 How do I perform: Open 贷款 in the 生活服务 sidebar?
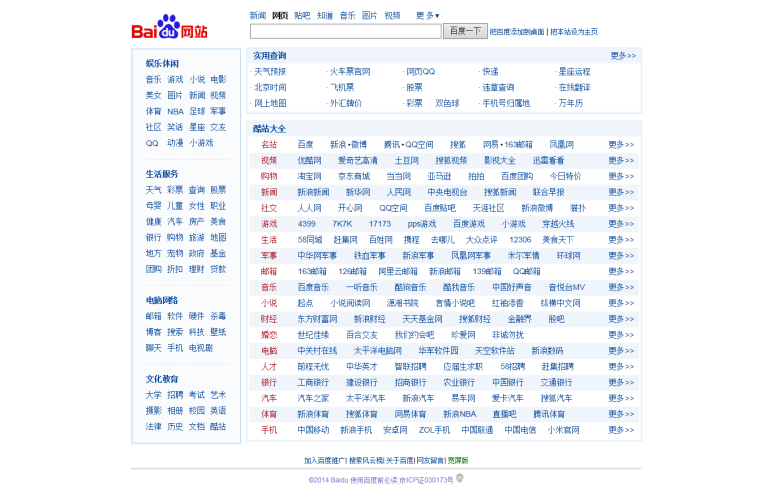click(218, 269)
